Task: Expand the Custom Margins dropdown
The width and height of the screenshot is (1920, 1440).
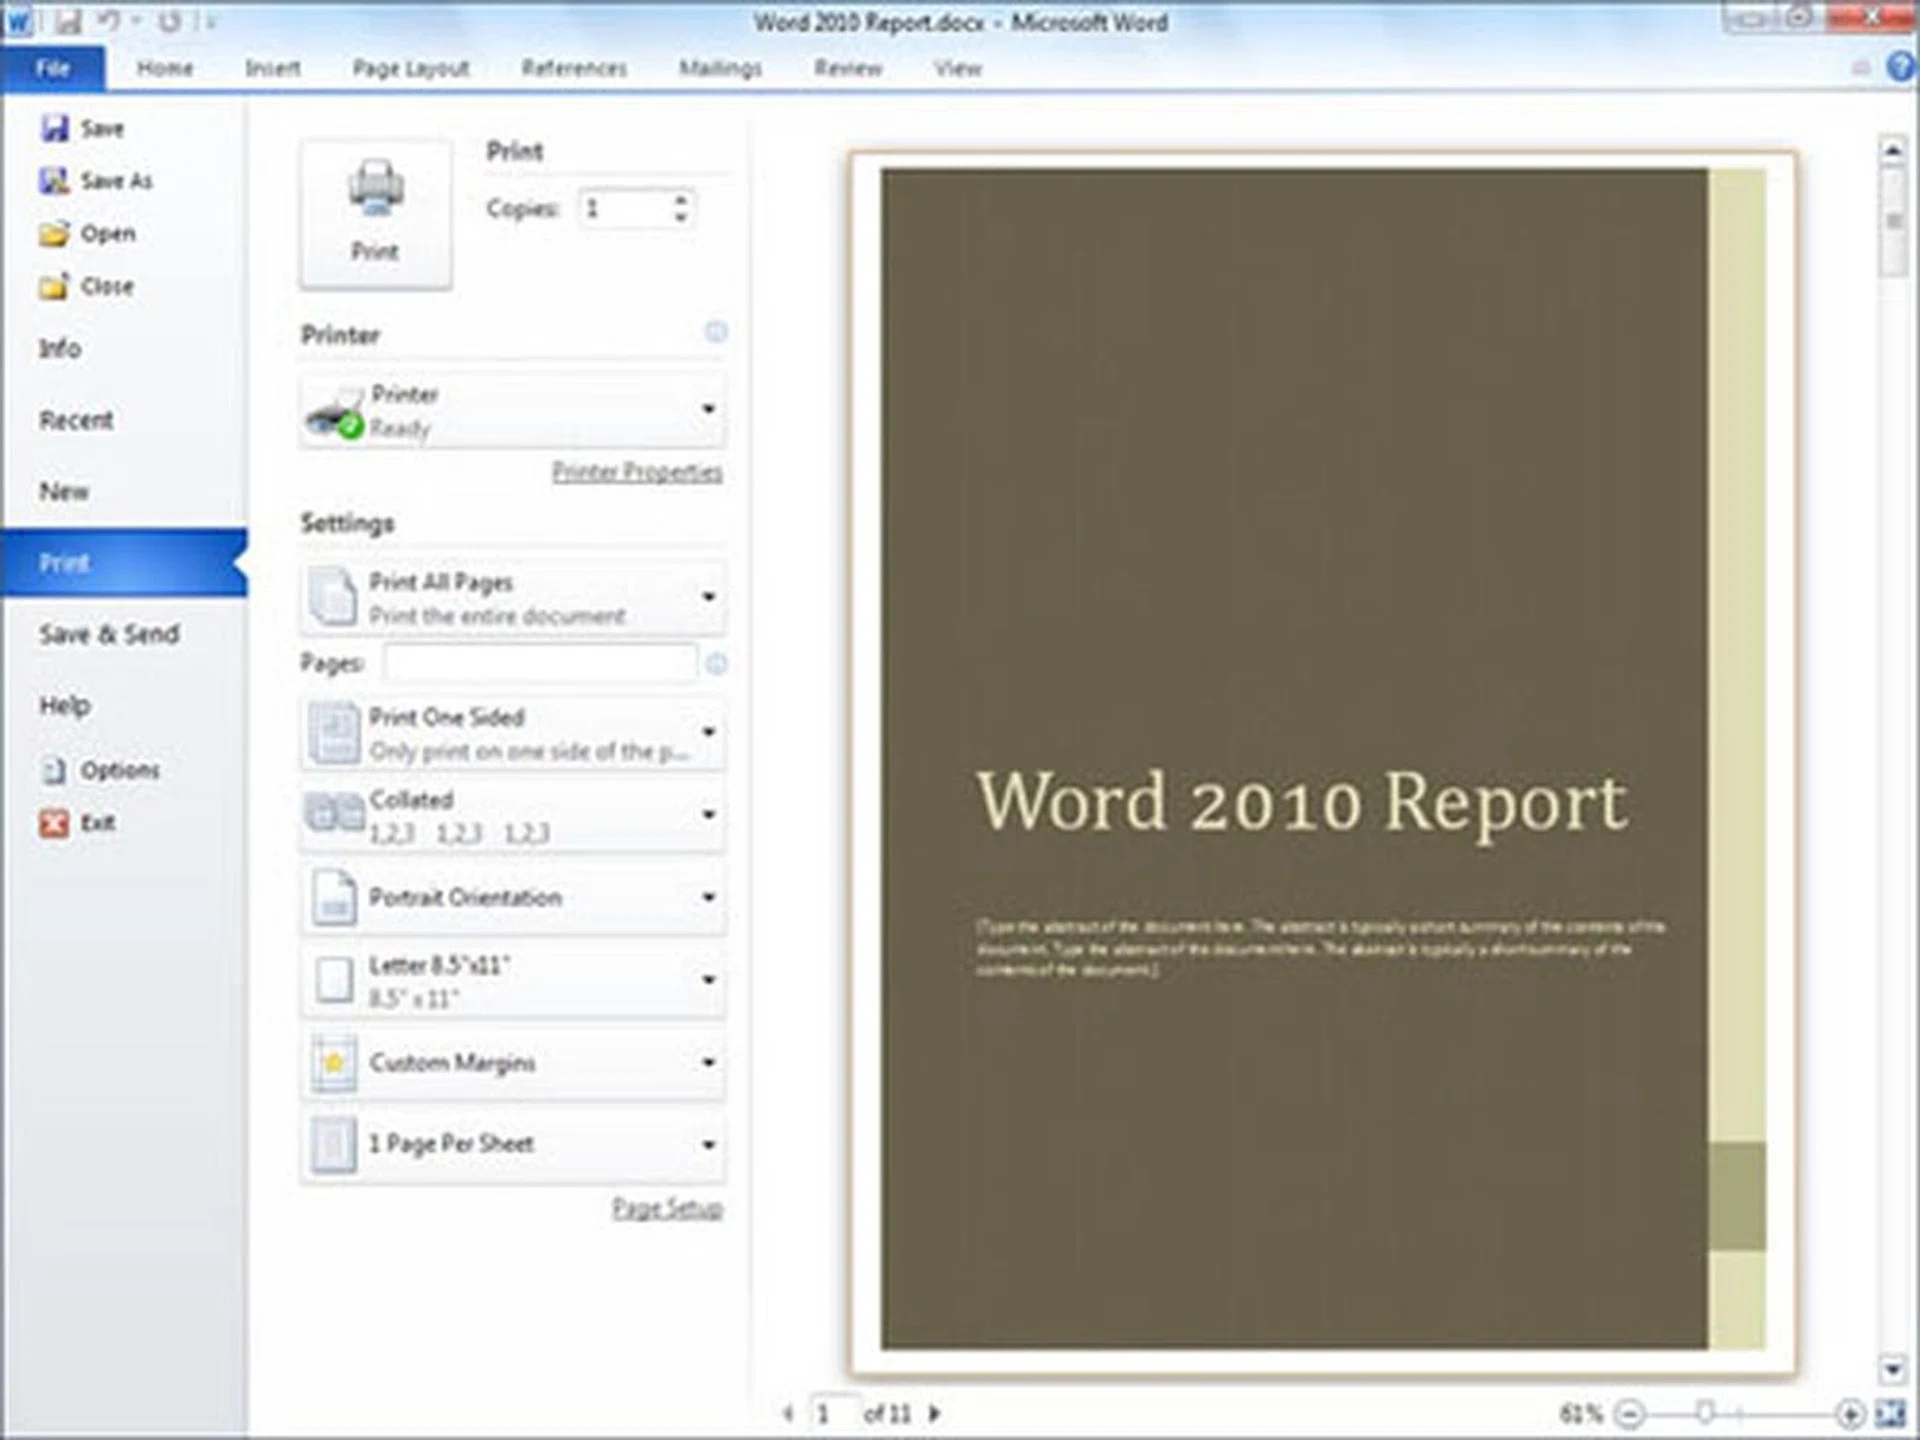Action: click(x=708, y=1062)
